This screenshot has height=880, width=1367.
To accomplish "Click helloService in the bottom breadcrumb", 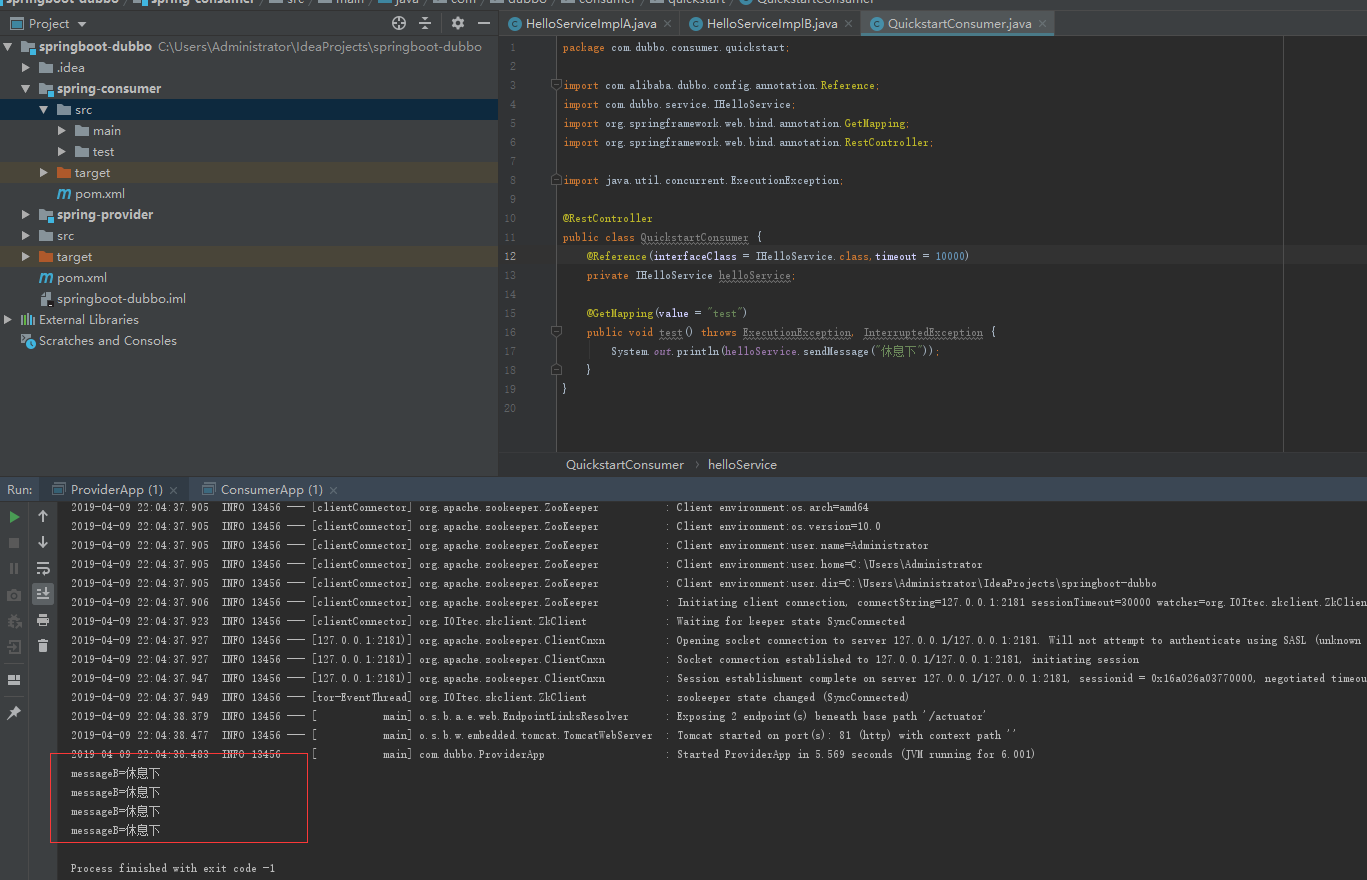I will click(x=742, y=465).
